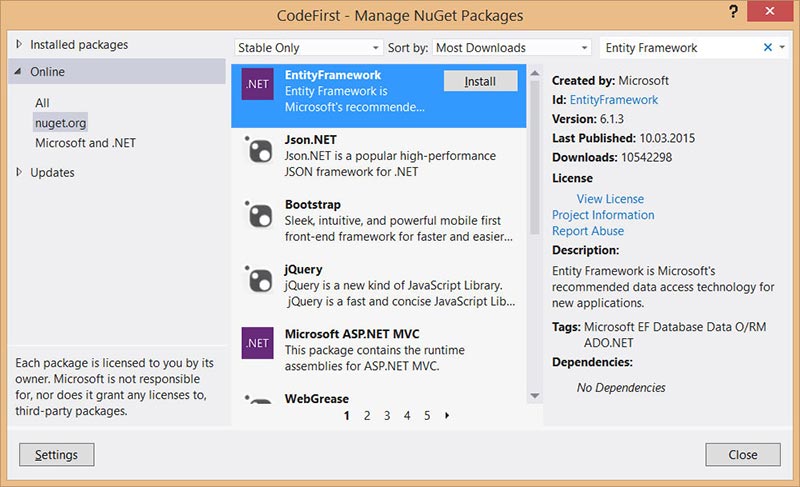Open the Most Downloads sort dropdown
Viewport: 800px width, 487px height.
point(512,47)
